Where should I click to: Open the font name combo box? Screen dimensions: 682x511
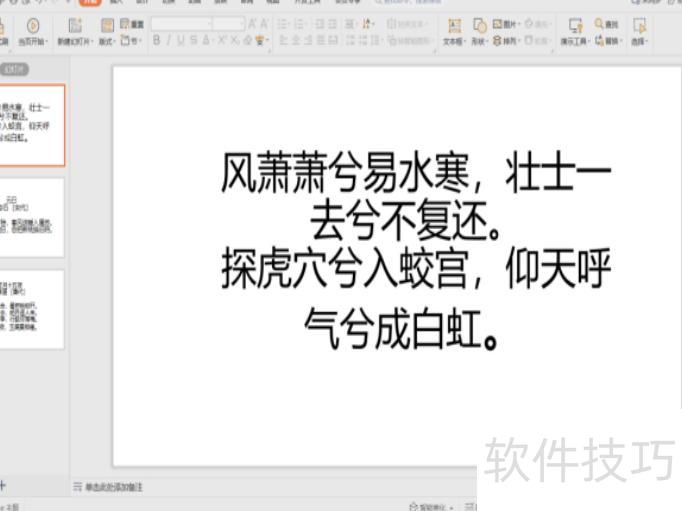click(181, 23)
